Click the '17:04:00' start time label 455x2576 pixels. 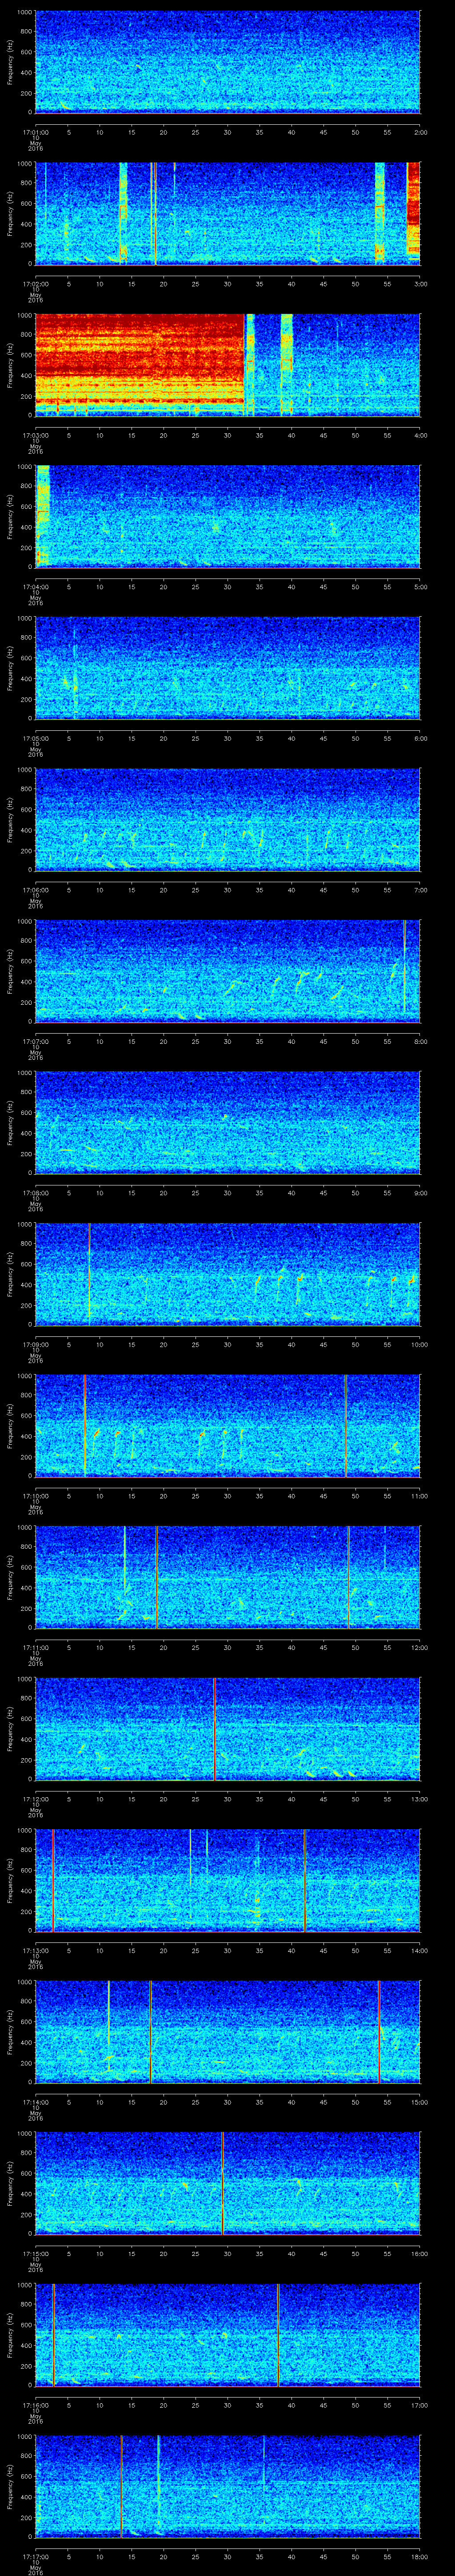click(35, 586)
